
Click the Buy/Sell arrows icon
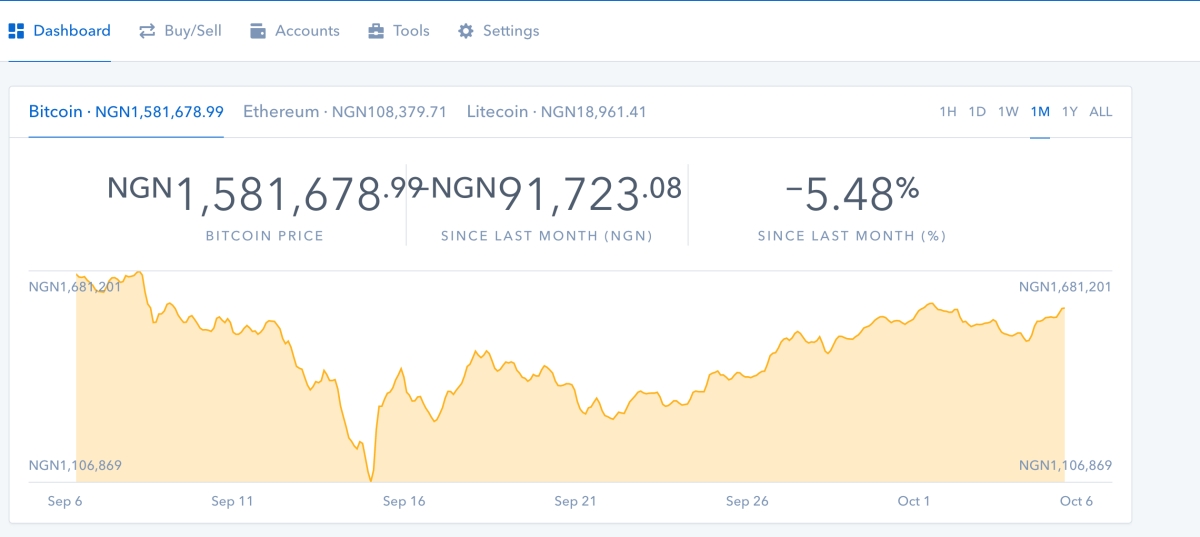[147, 31]
